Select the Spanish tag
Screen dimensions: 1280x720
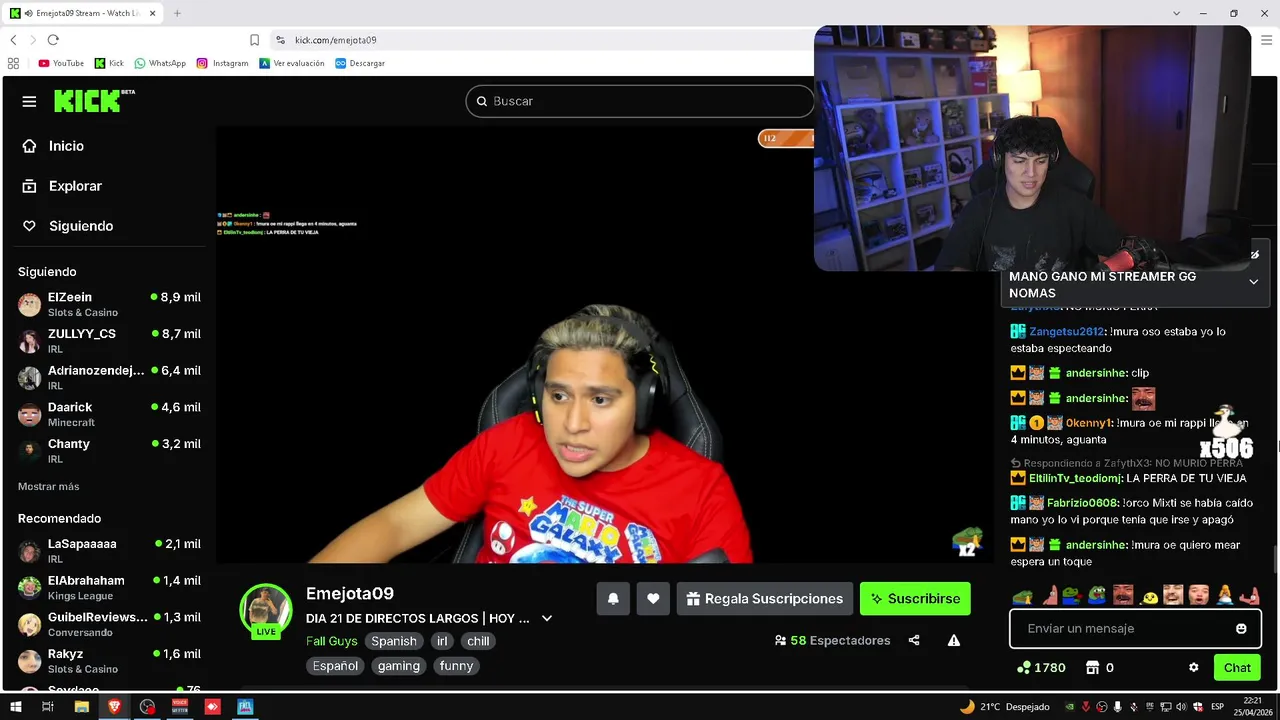(394, 641)
